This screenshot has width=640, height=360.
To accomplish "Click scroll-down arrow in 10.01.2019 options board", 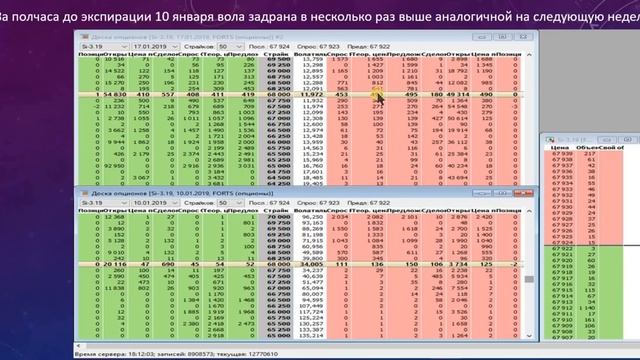I will click(x=529, y=336).
